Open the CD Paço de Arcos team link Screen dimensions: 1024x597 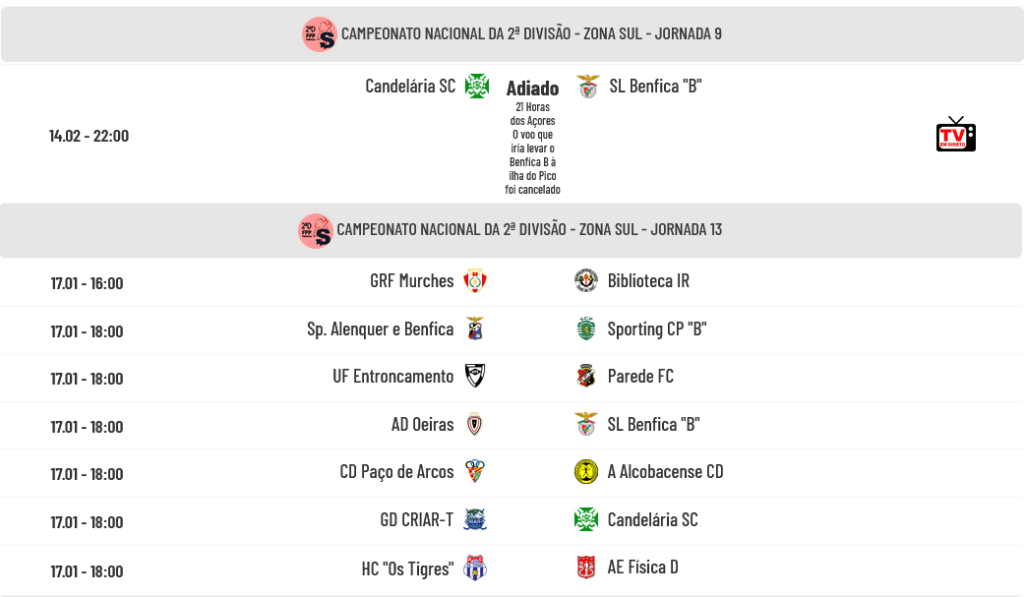396,472
